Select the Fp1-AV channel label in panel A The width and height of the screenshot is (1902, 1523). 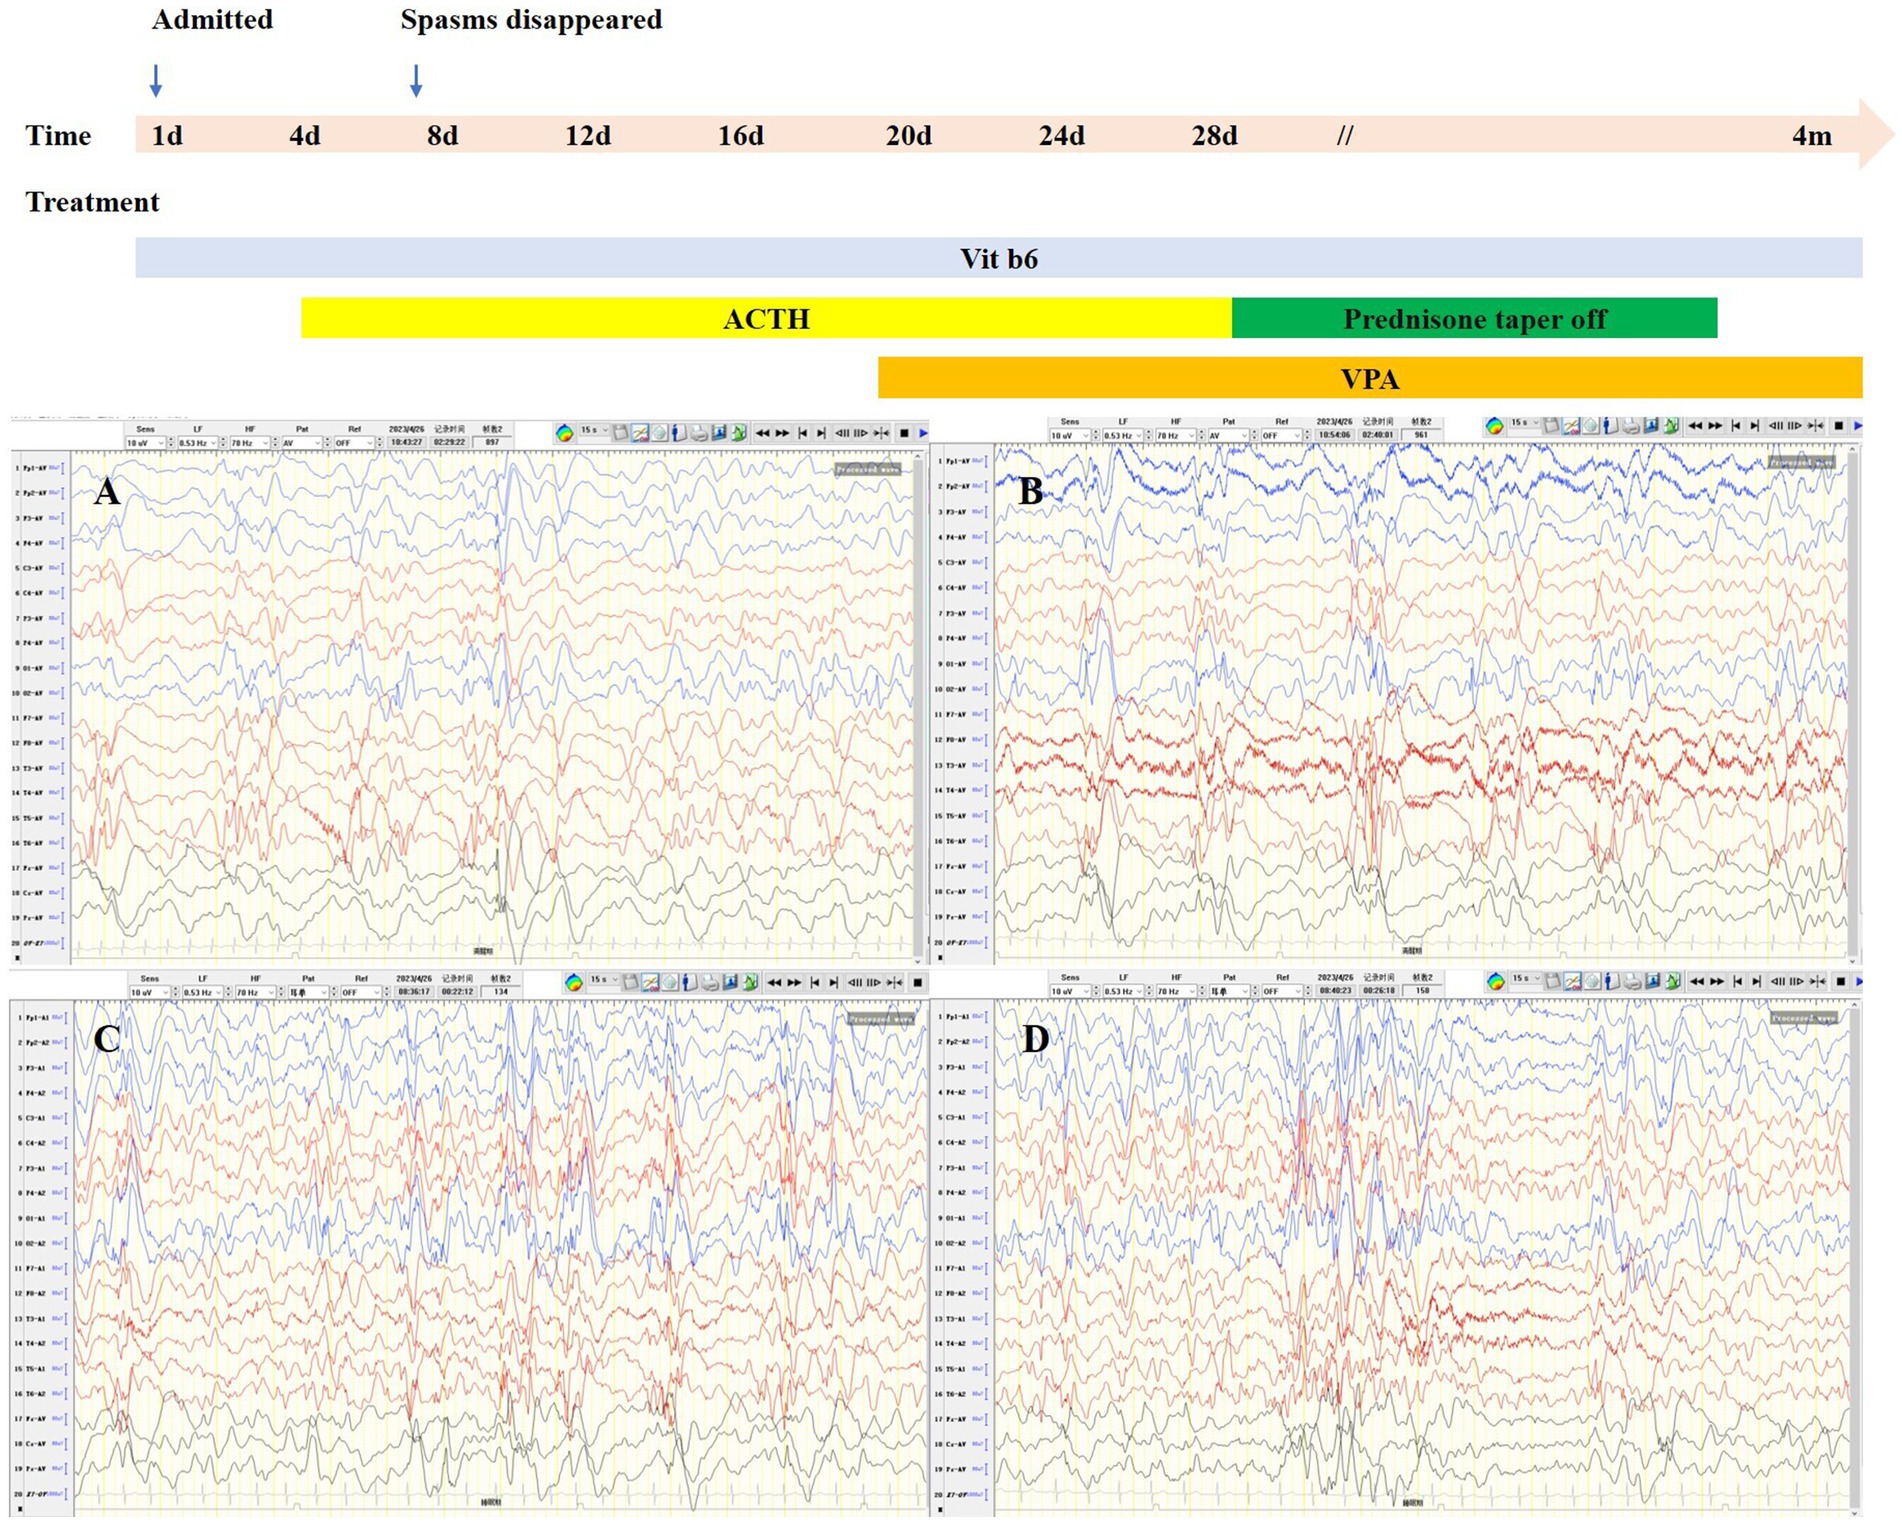(35, 468)
